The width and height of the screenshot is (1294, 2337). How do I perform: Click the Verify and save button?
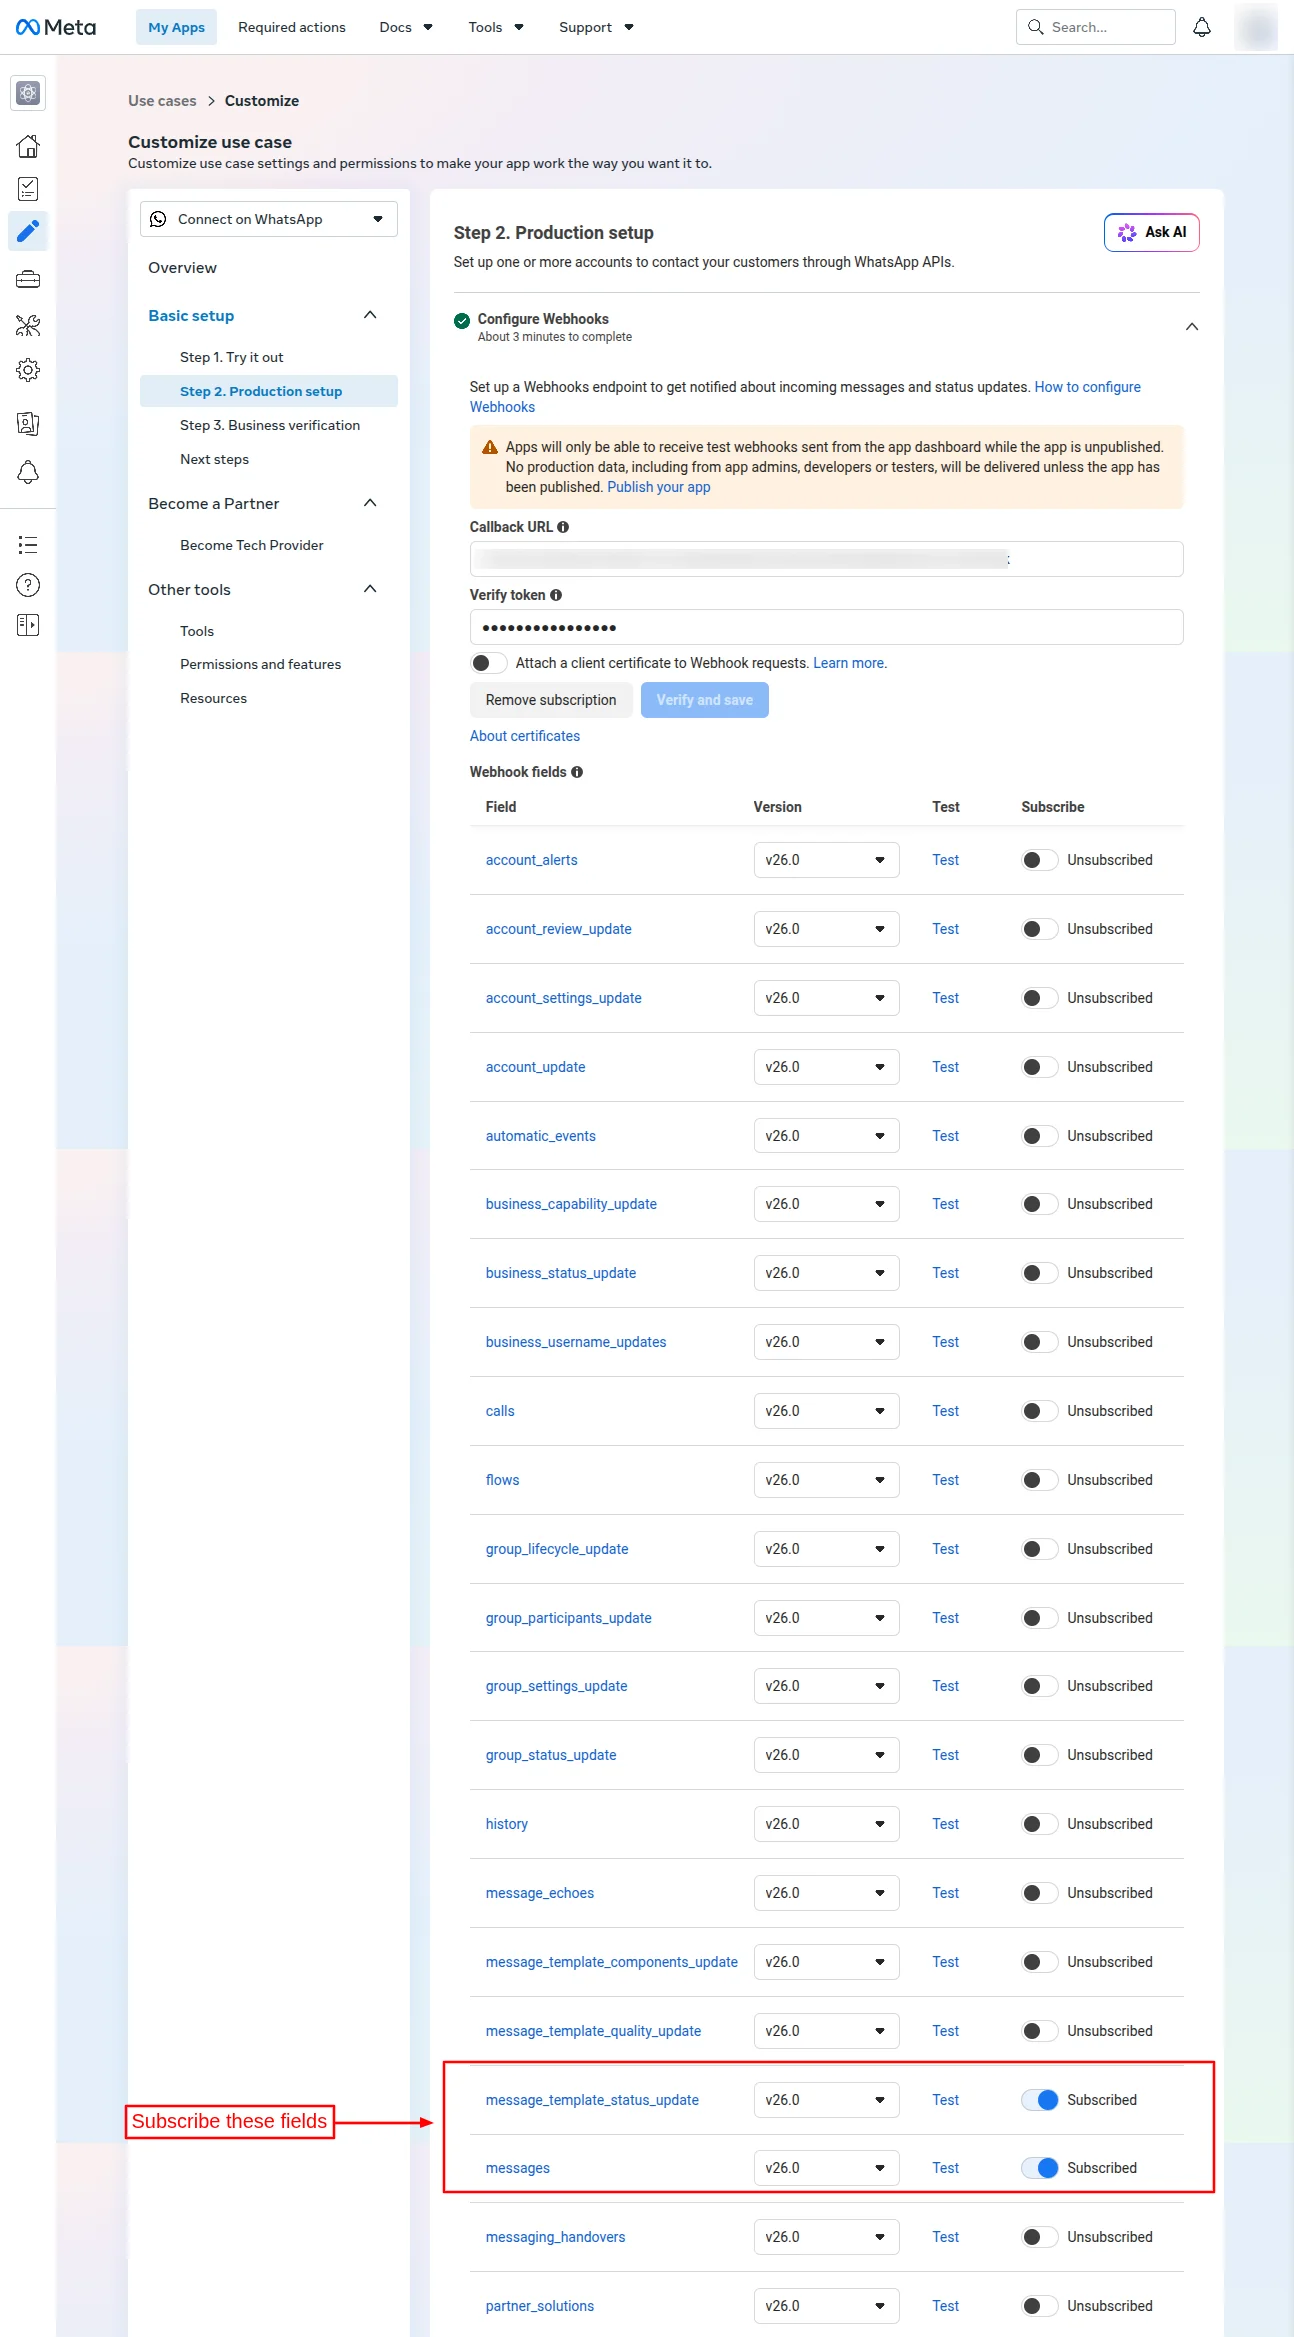pyautogui.click(x=705, y=700)
